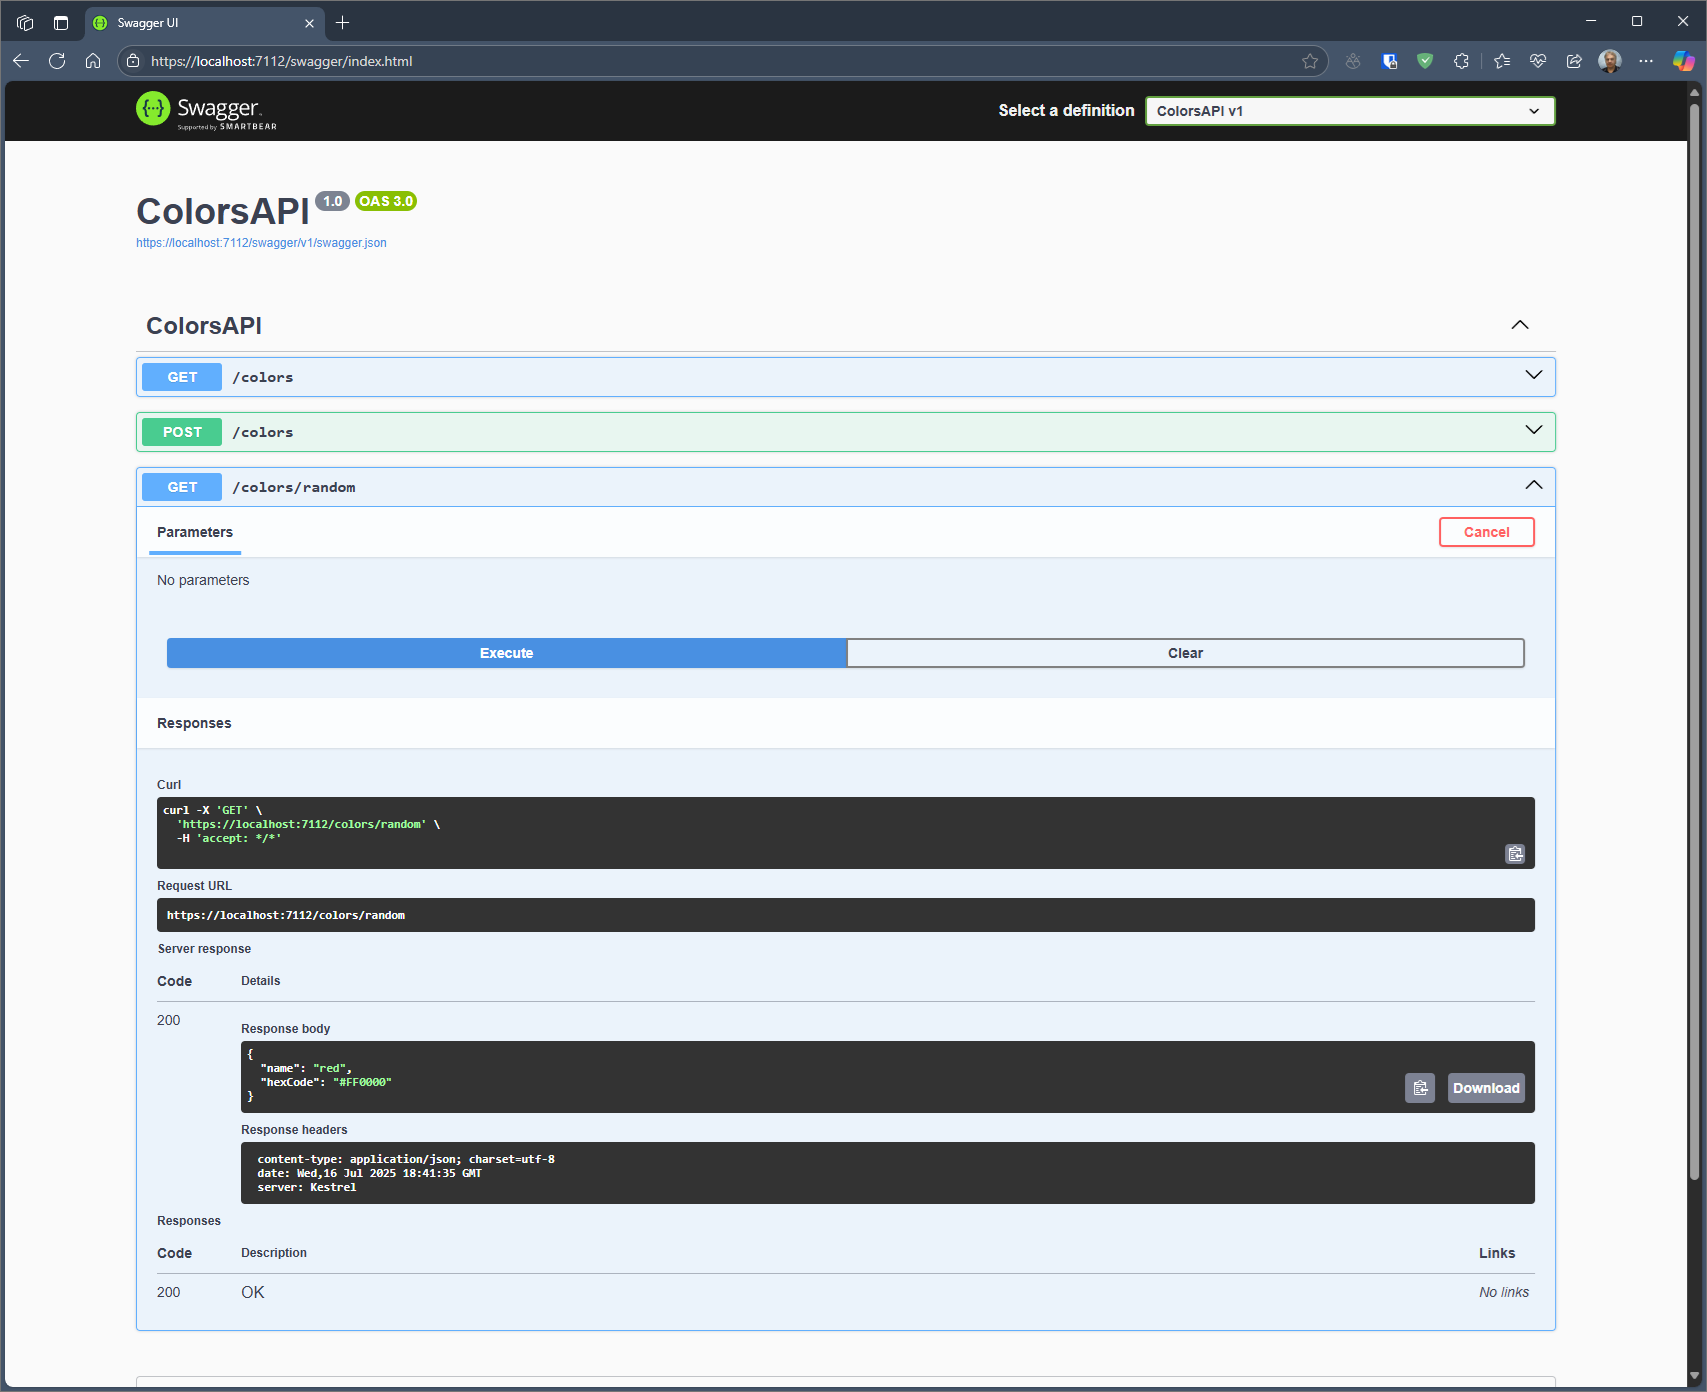The height and width of the screenshot is (1392, 1707).
Task: Open the browser extensions icon
Action: click(x=1461, y=62)
